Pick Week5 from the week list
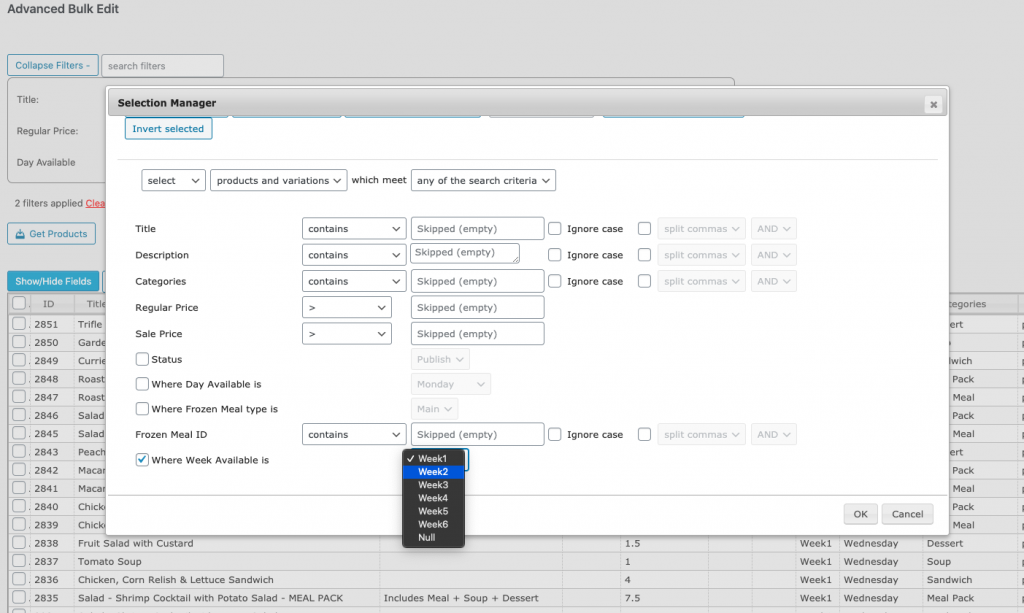This screenshot has width=1024, height=613. pyautogui.click(x=434, y=511)
